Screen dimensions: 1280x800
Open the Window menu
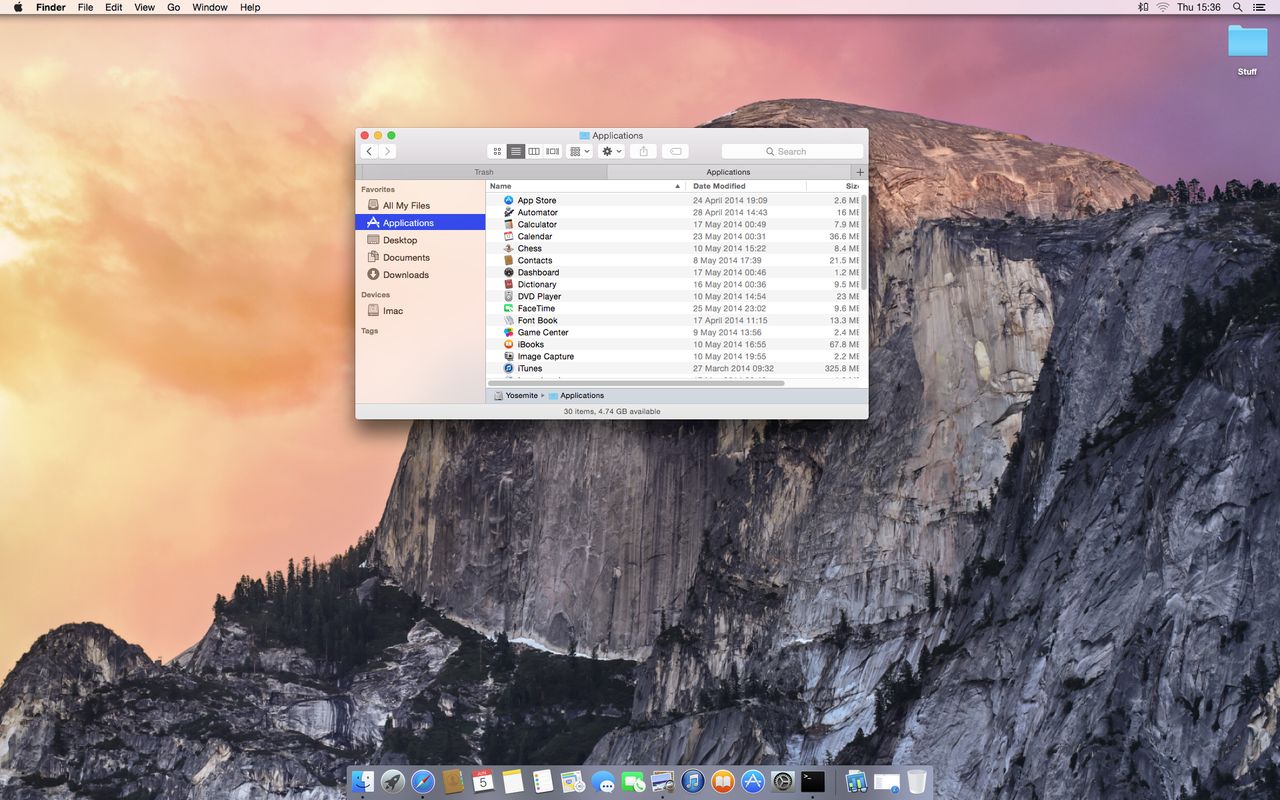(210, 7)
